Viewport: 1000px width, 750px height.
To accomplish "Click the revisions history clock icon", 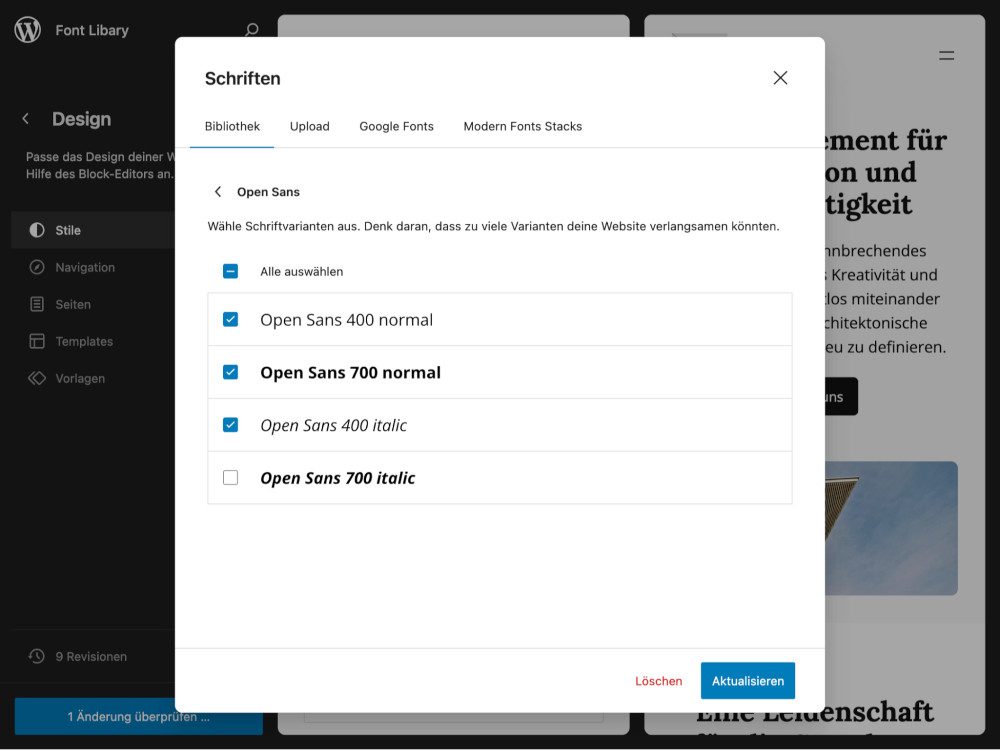I will pyautogui.click(x=37, y=657).
